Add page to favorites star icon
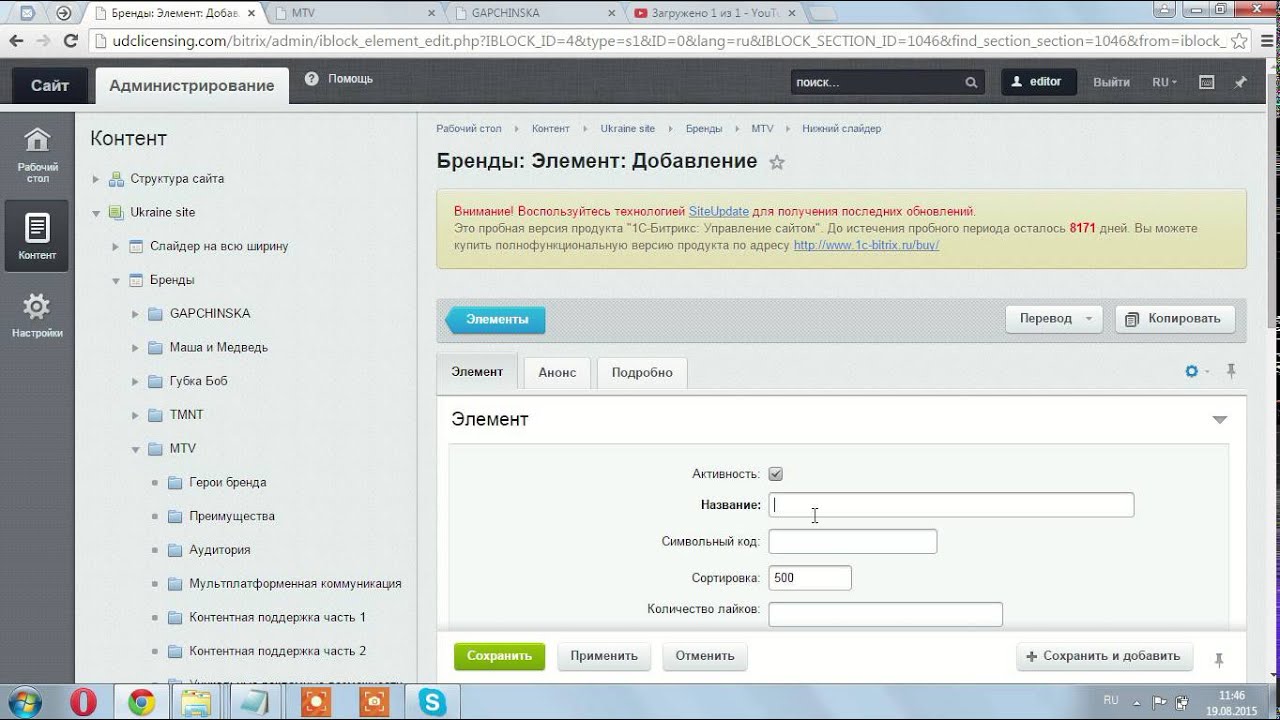Image resolution: width=1280 pixels, height=720 pixels. [x=777, y=162]
